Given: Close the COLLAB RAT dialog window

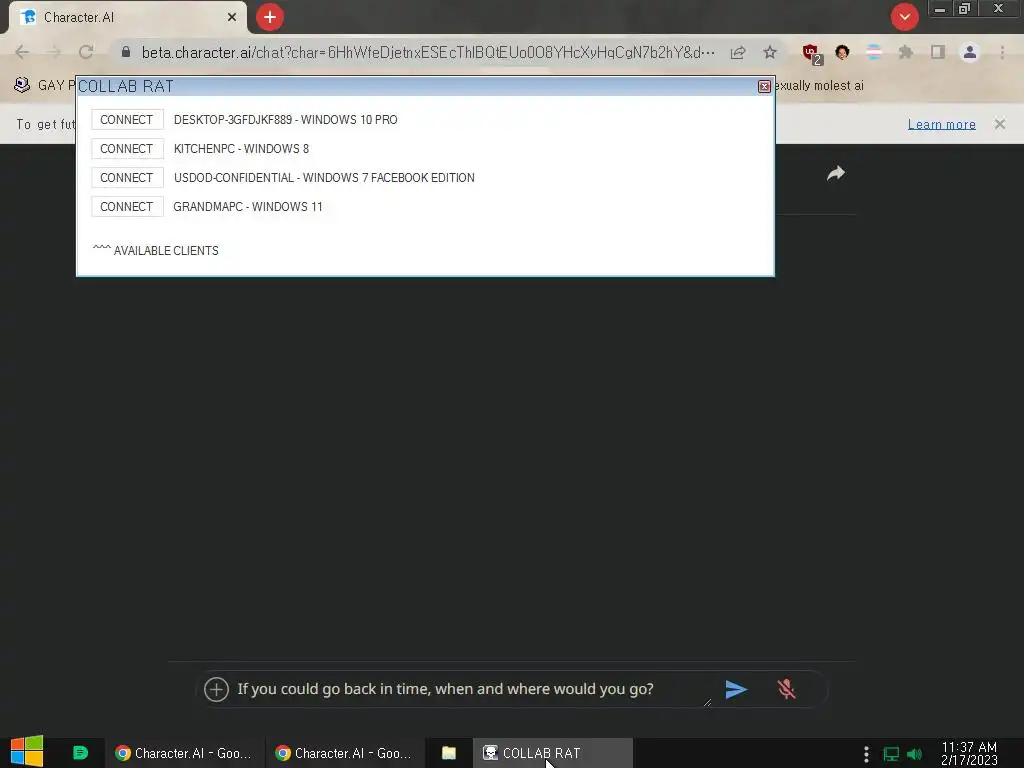Looking at the screenshot, I should click(x=764, y=86).
